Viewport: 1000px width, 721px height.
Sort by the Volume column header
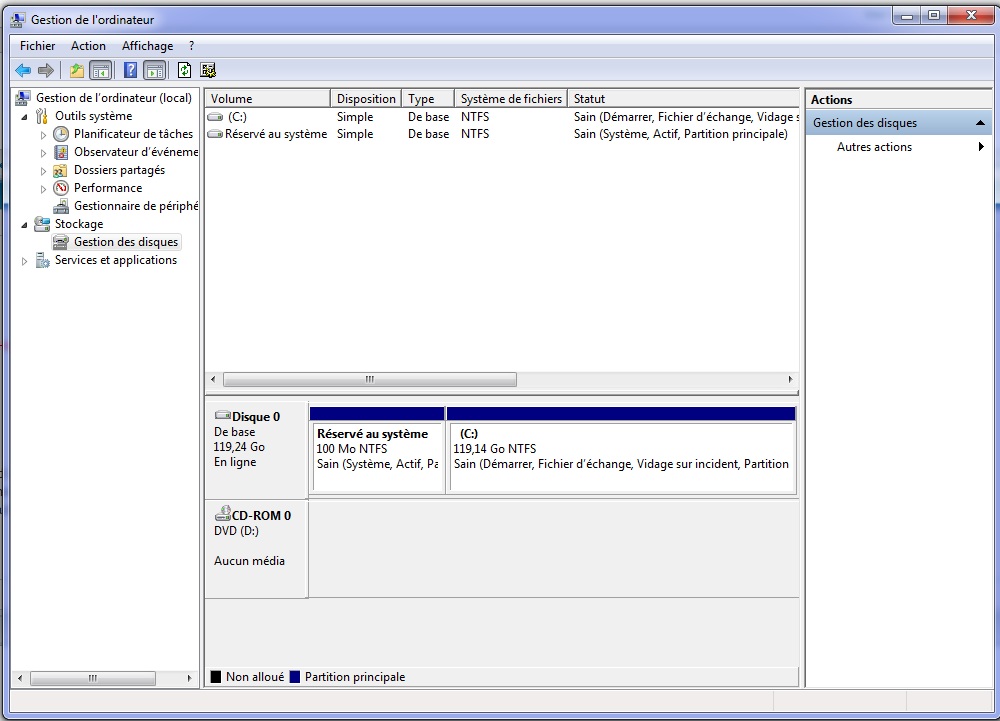click(x=268, y=99)
